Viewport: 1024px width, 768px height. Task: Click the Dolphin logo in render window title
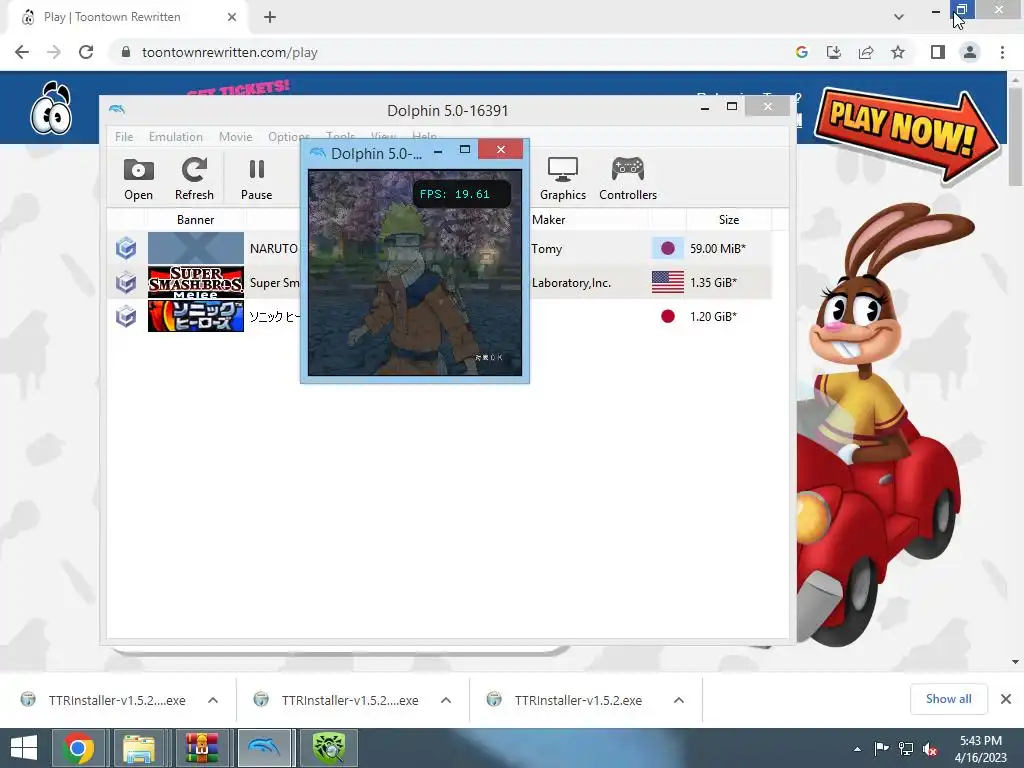click(317, 153)
